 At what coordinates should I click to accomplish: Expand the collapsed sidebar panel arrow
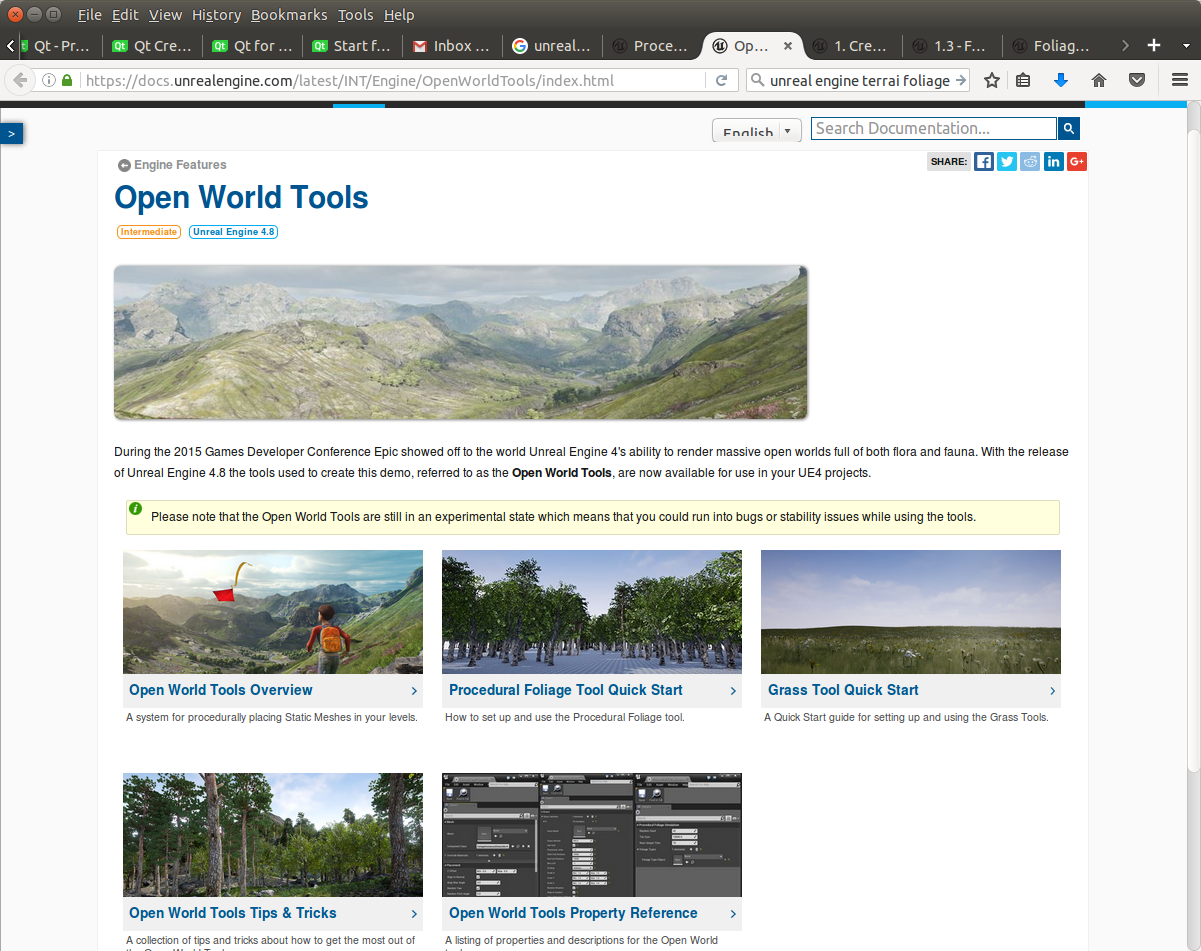click(x=11, y=133)
